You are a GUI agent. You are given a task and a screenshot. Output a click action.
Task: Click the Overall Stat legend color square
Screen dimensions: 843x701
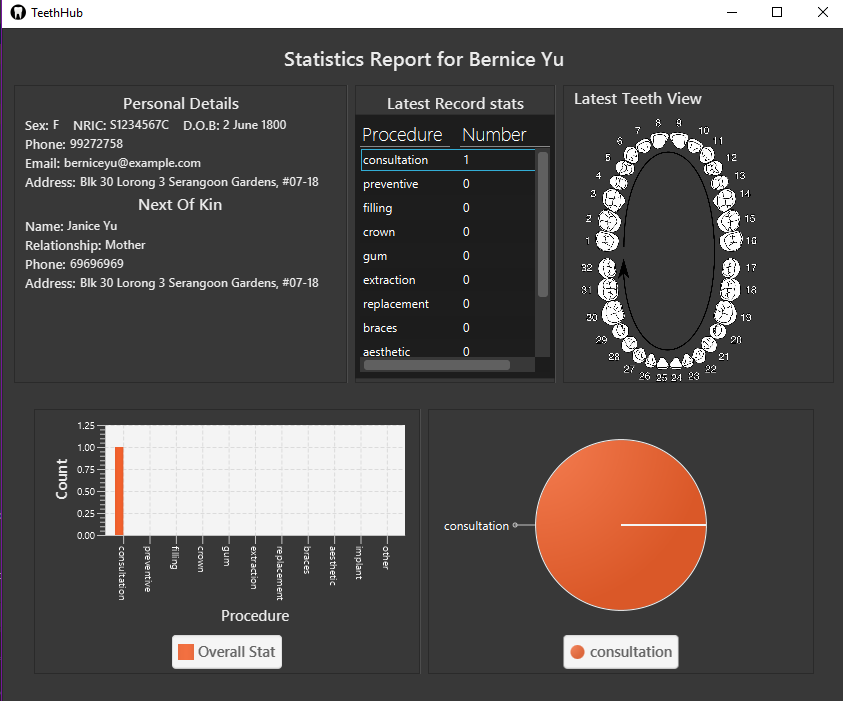click(186, 652)
